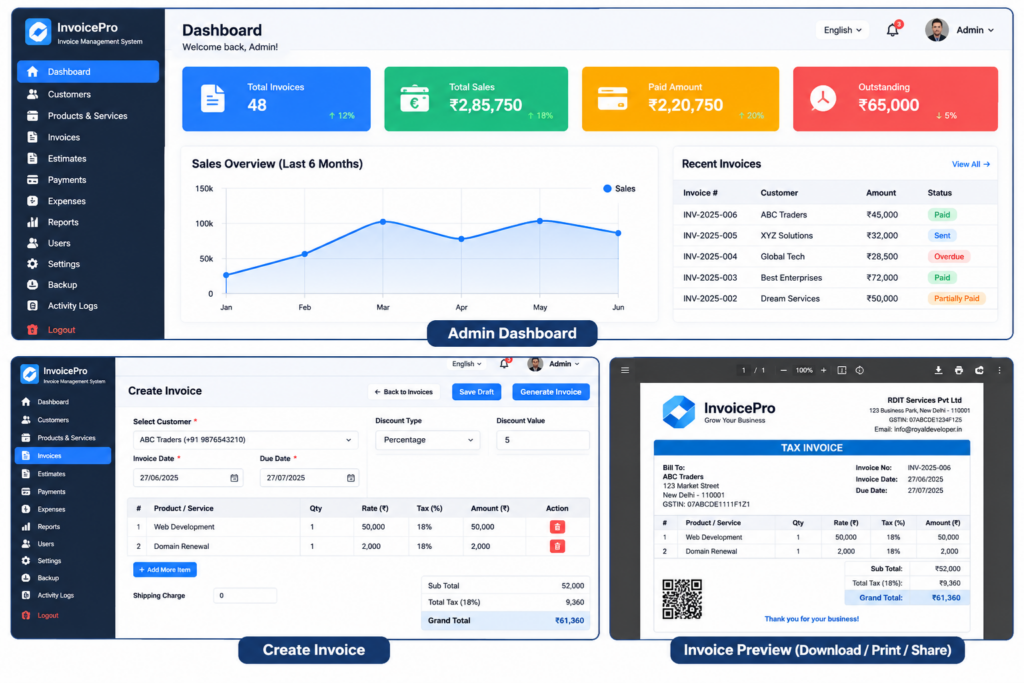This screenshot has width=1024, height=683.
Task: Click fit-to-page icon in PDF preview toolbar
Action: point(842,370)
